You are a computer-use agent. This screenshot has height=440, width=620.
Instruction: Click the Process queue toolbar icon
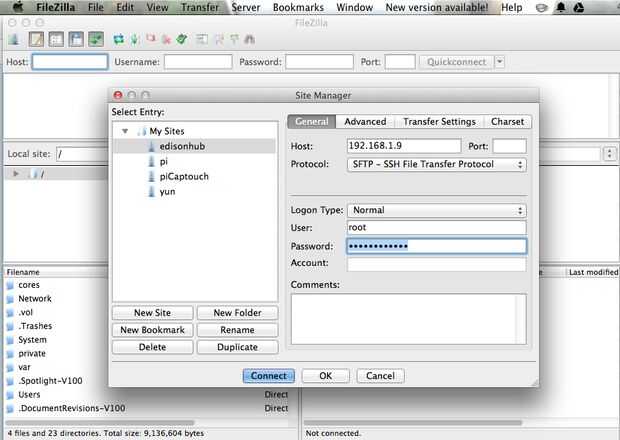(135, 39)
